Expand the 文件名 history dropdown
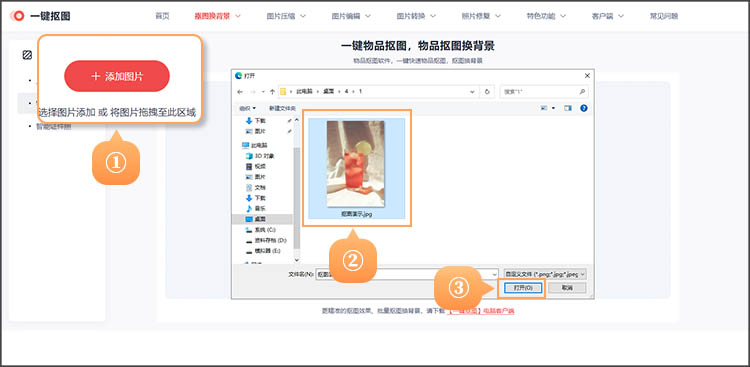Image resolution: width=750 pixels, height=367 pixels. (x=494, y=275)
